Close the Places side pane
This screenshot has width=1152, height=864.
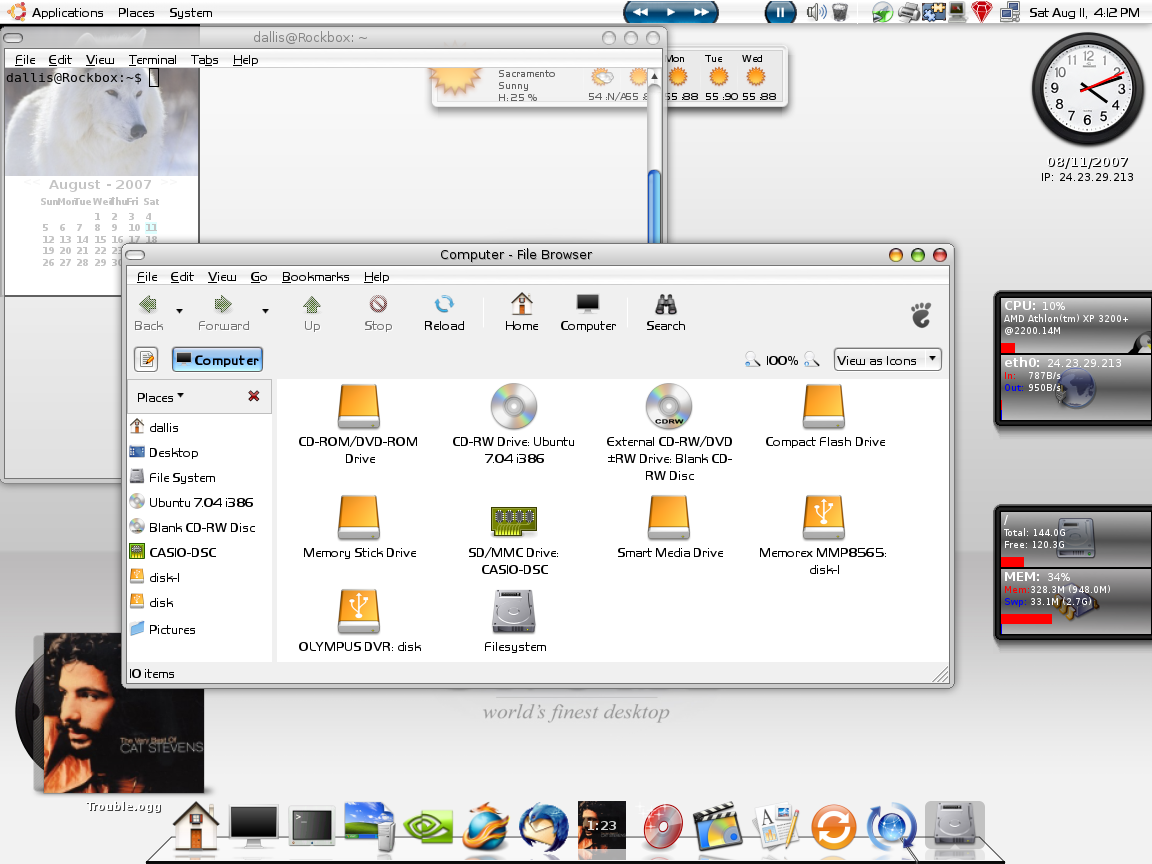(x=253, y=397)
